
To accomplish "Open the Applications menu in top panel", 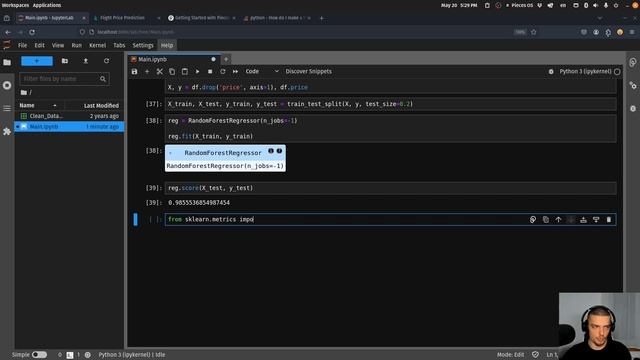I will click(x=47, y=5).
